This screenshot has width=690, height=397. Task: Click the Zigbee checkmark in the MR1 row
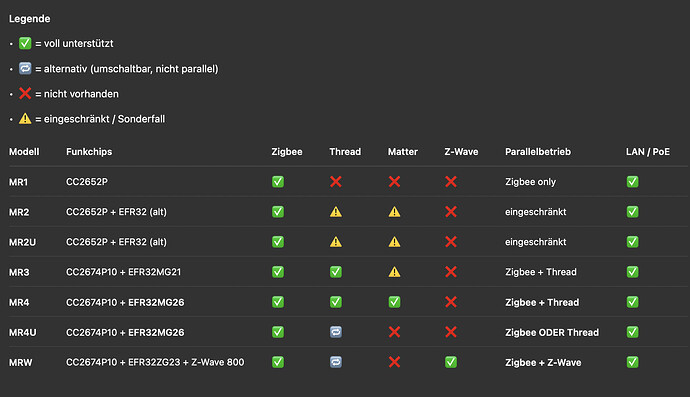pyautogui.click(x=278, y=182)
